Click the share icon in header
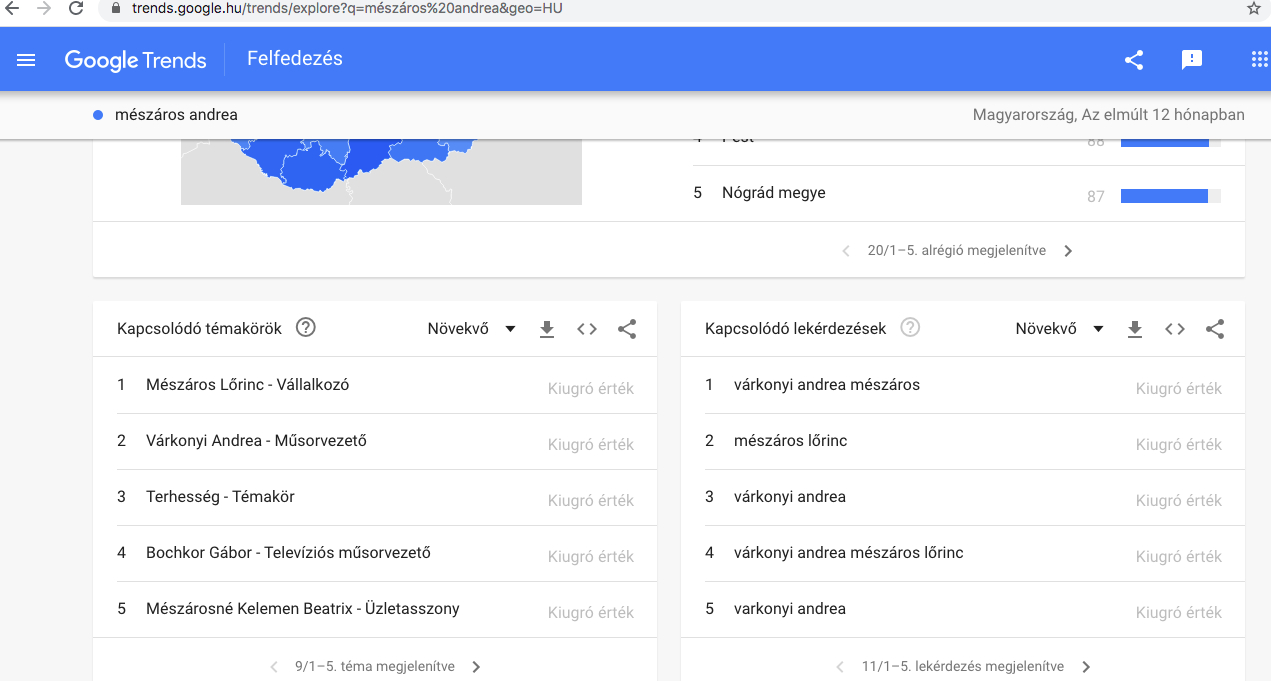Image resolution: width=1271 pixels, height=681 pixels. [x=1133, y=60]
